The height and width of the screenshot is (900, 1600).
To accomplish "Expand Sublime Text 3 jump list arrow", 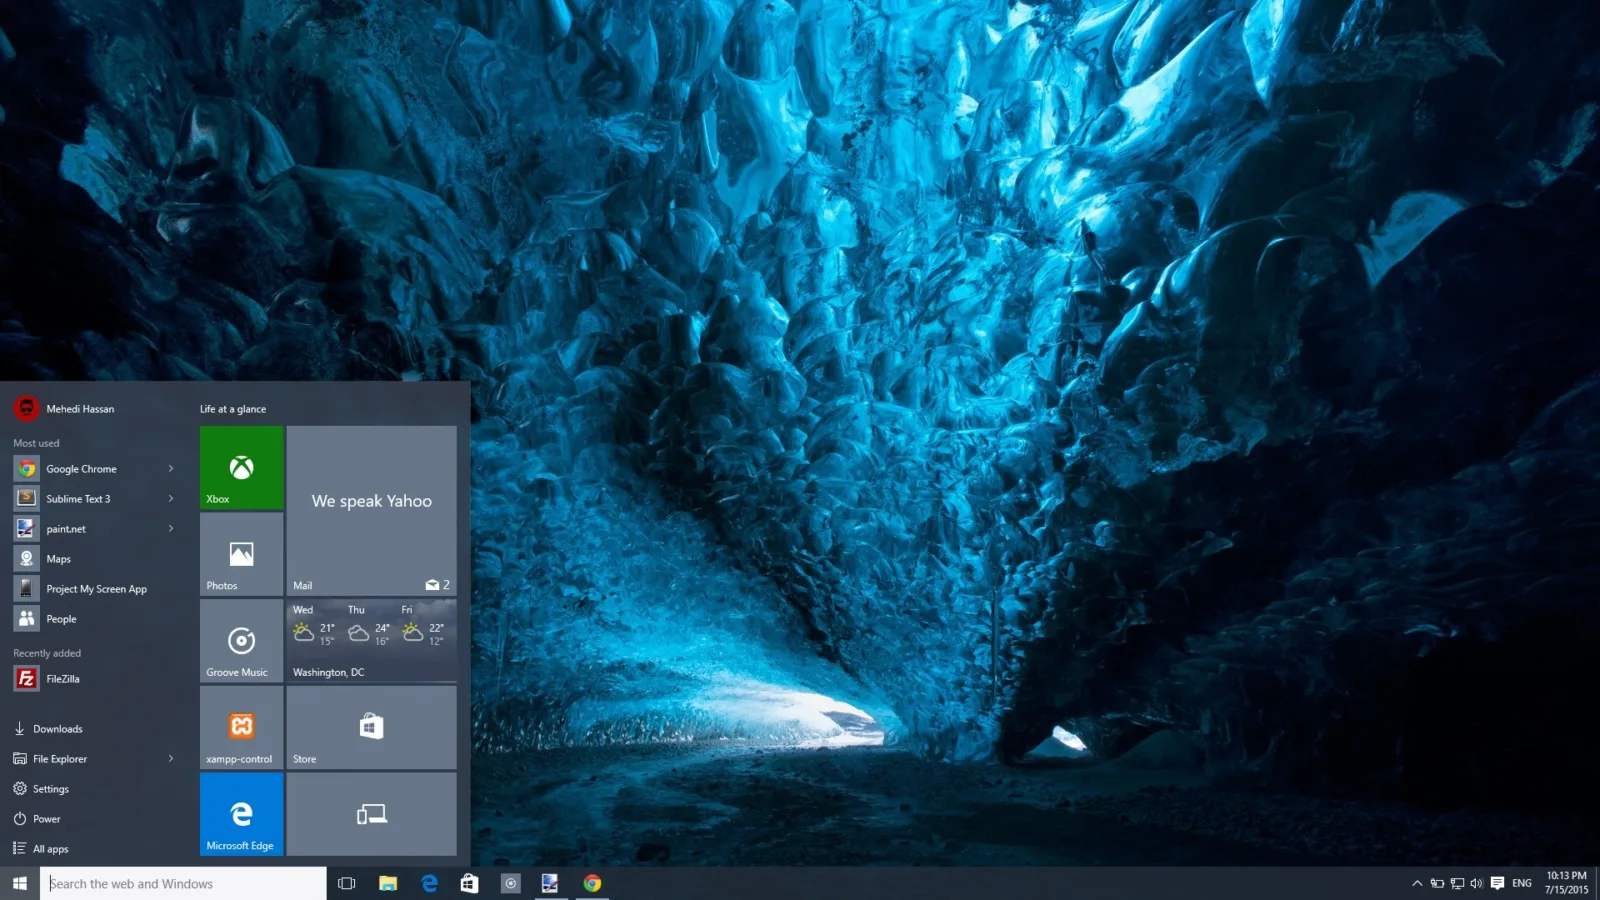I will (x=171, y=498).
